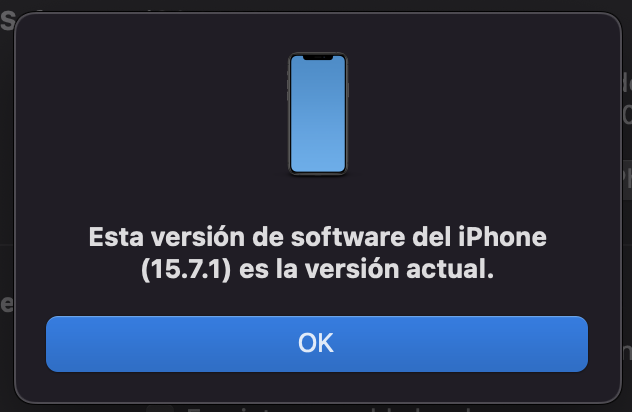632x412 pixels.
Task: Click the small dimmed icon below the dialog
Action: point(160,409)
